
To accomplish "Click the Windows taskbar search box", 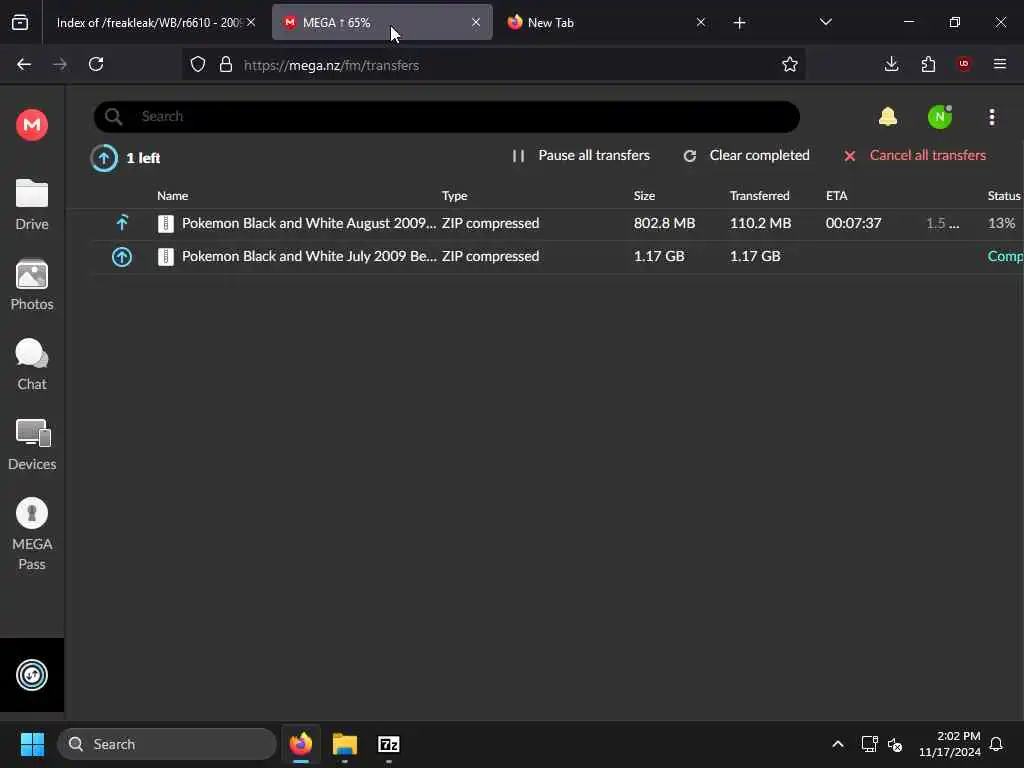I will 167,744.
